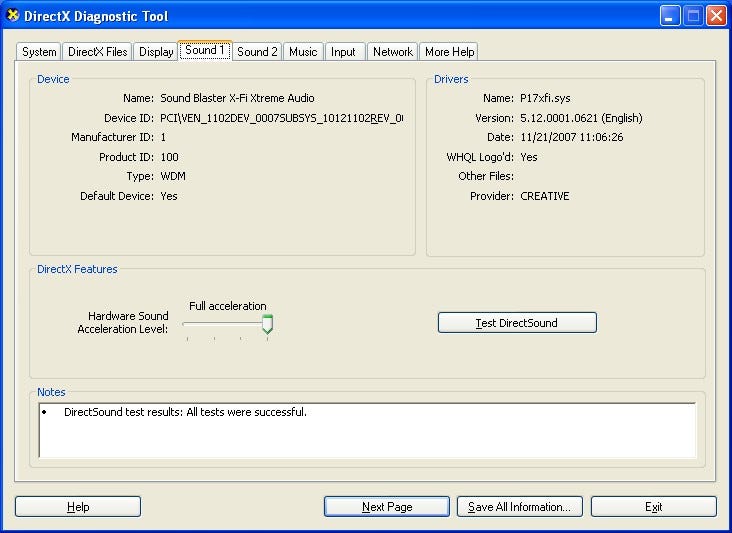Click the driver version 5.12.0001.0621 (English)

point(581,118)
